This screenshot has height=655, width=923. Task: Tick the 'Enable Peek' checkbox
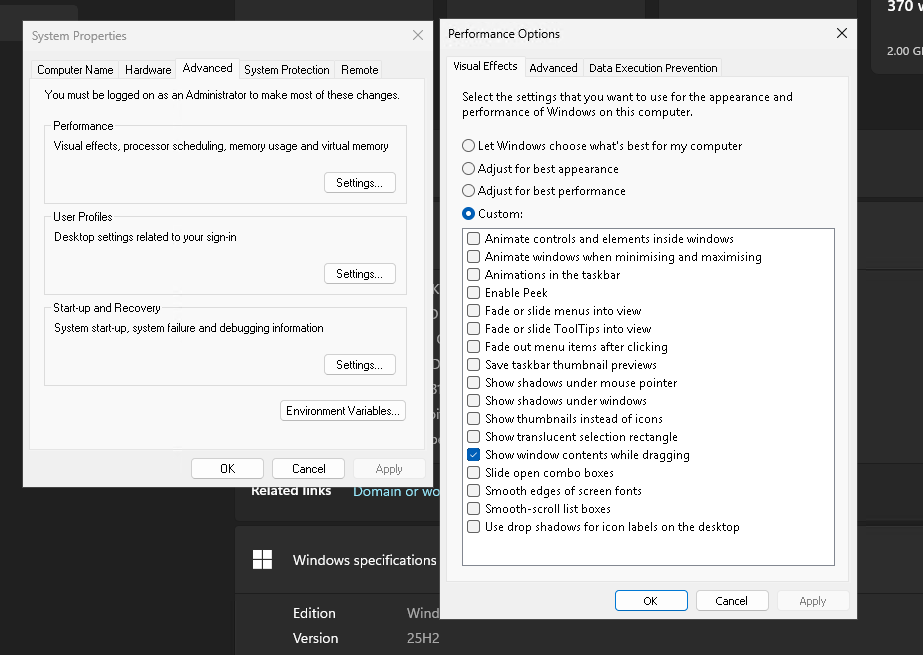coord(474,293)
